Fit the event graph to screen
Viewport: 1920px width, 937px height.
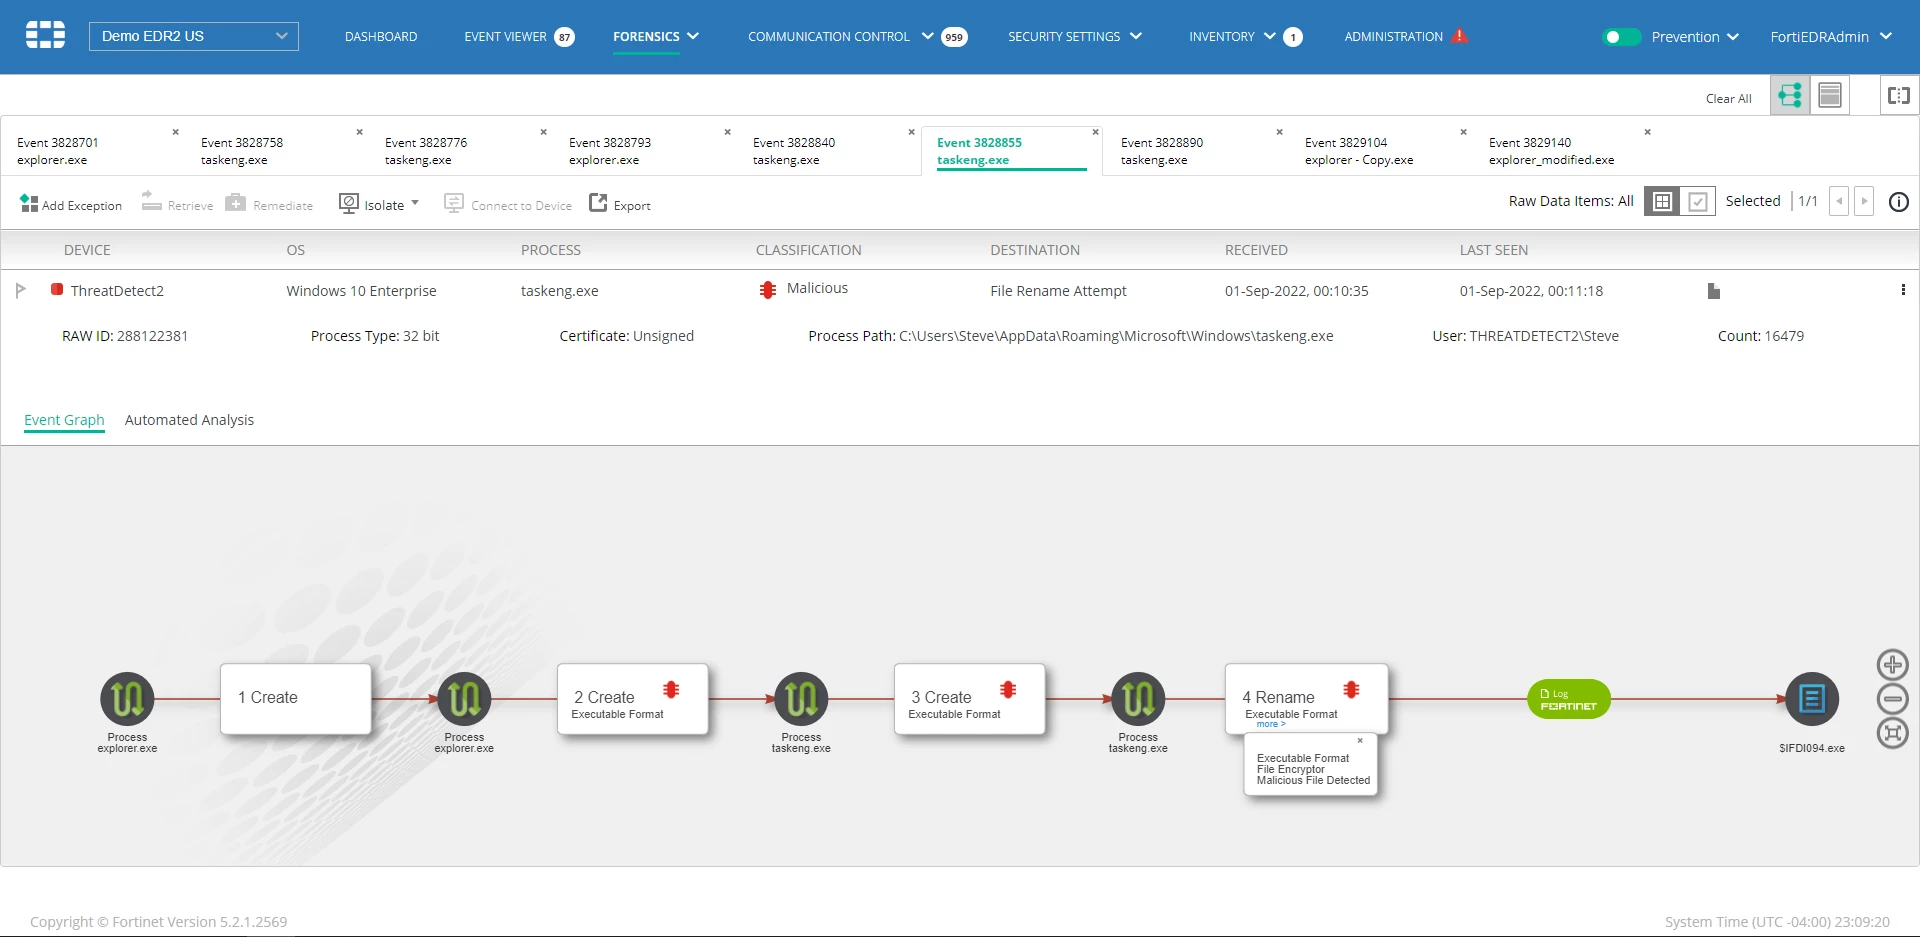point(1892,733)
